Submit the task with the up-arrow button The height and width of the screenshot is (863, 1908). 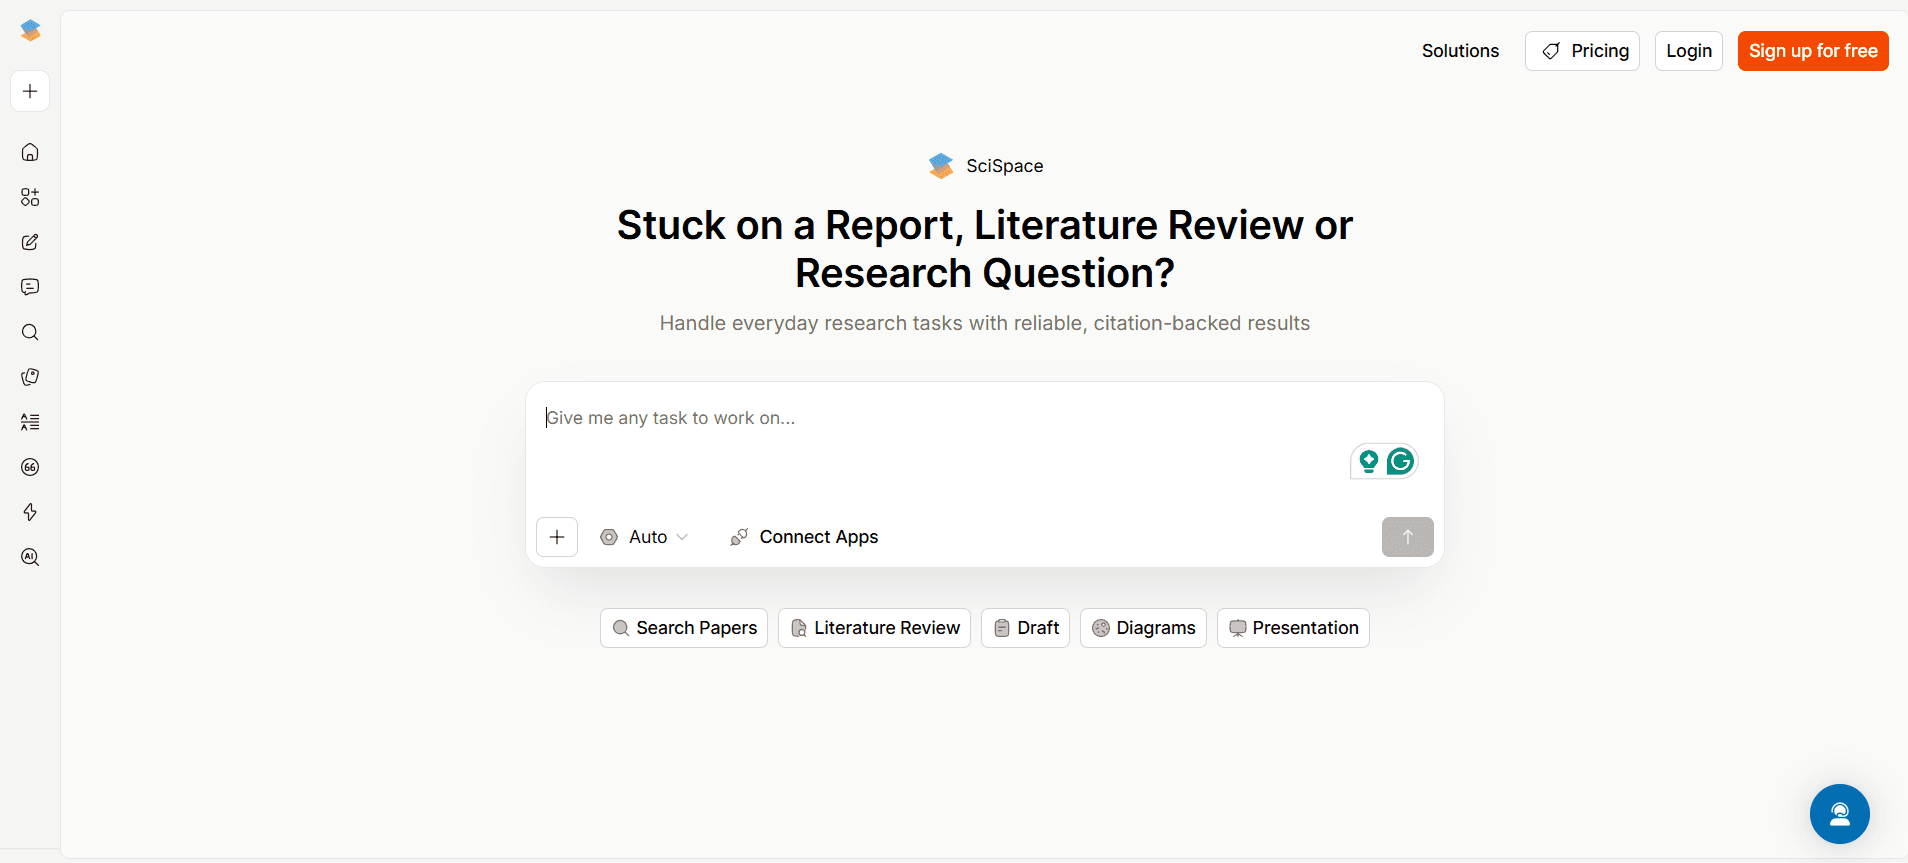pos(1407,537)
